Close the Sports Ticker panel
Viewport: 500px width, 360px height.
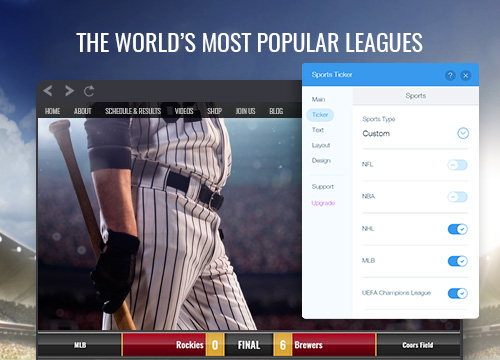[466, 75]
